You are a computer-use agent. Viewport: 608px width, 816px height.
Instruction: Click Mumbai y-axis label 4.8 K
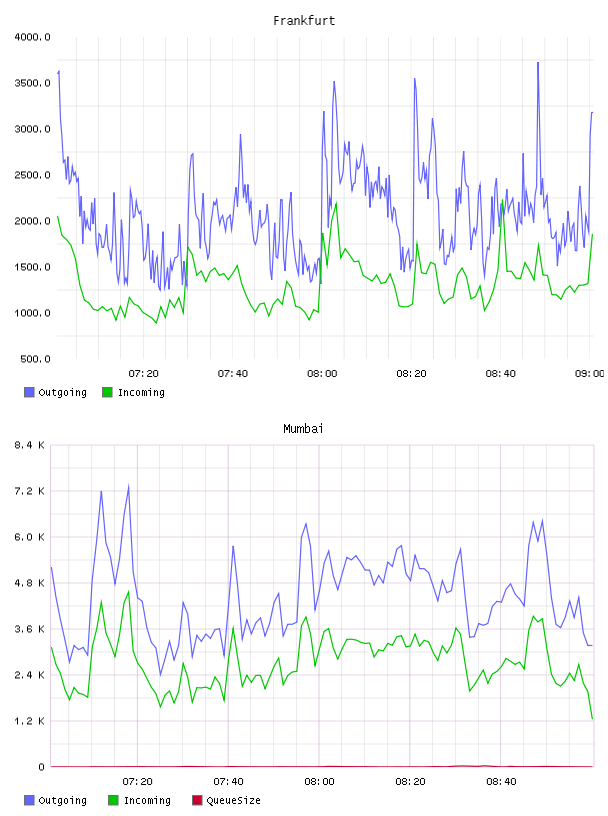point(30,583)
